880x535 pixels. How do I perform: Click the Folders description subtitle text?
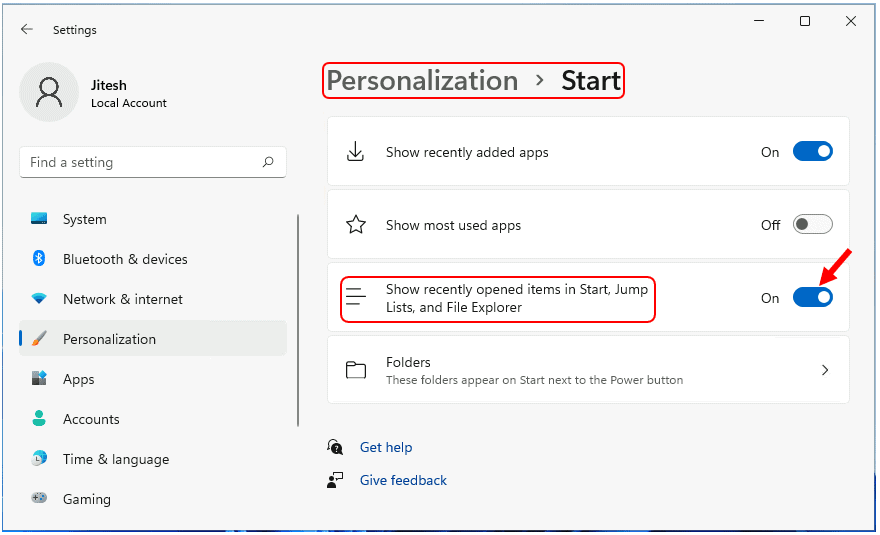pos(534,380)
